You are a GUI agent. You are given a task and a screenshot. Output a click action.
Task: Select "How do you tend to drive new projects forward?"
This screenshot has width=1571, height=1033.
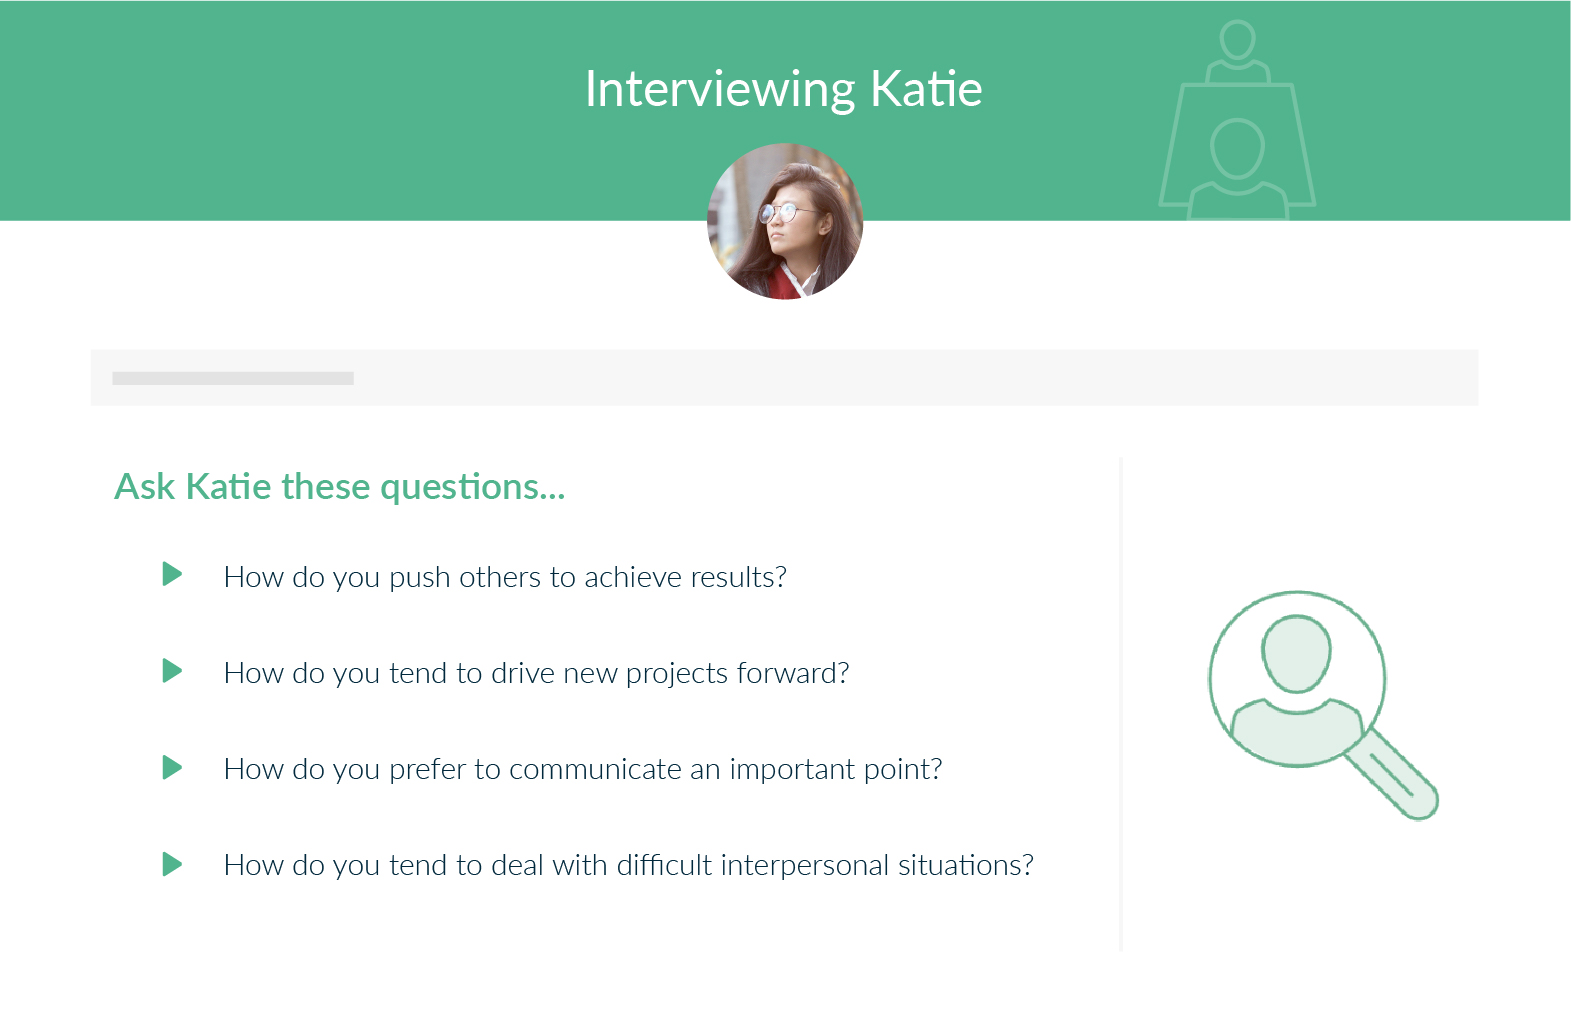(536, 673)
